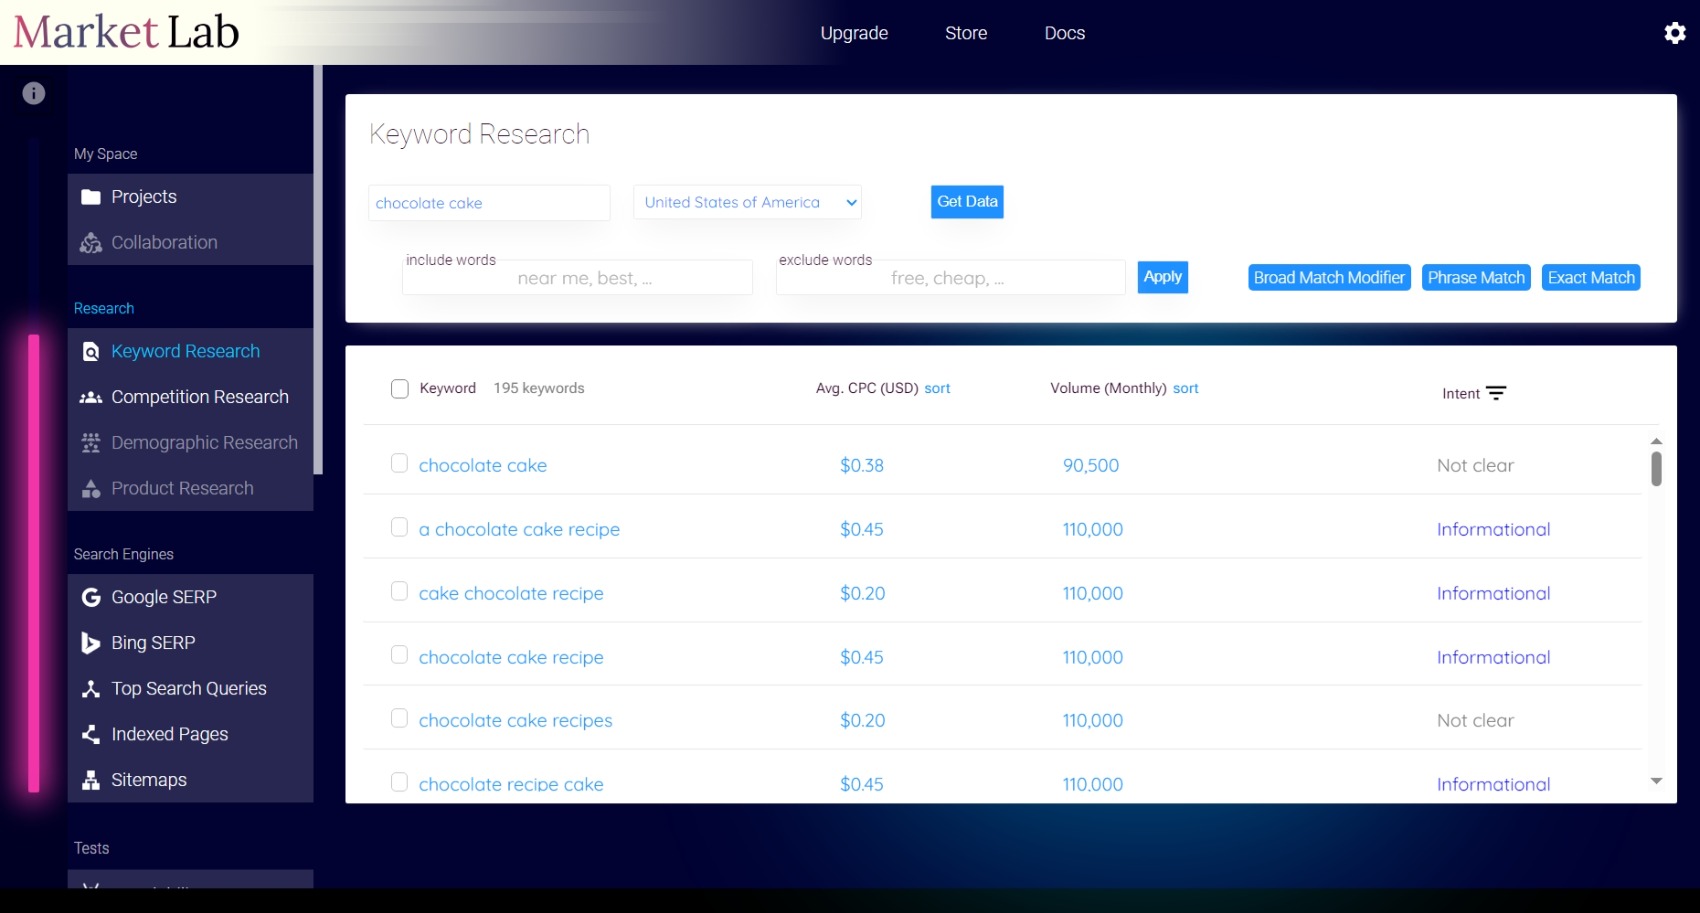
Task: Open the 'cake chocolate recipe' keyword link
Action: click(x=511, y=593)
